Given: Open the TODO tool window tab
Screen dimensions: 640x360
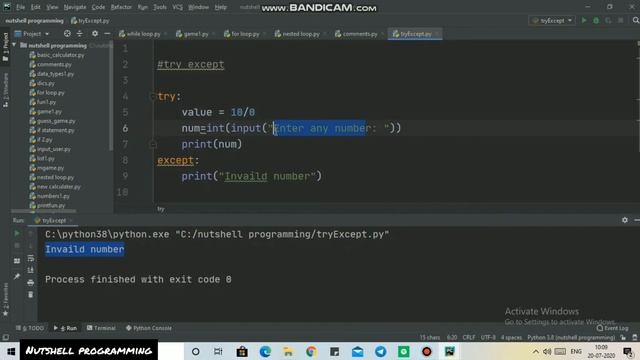Looking at the screenshot, I should coord(30,328).
